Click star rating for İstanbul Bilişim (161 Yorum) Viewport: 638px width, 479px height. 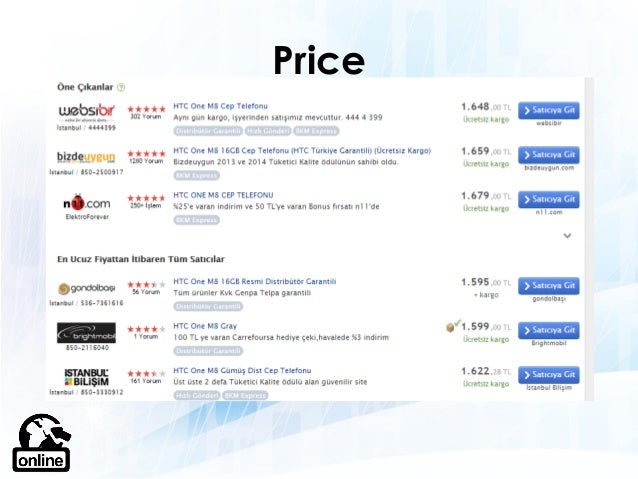pos(146,374)
